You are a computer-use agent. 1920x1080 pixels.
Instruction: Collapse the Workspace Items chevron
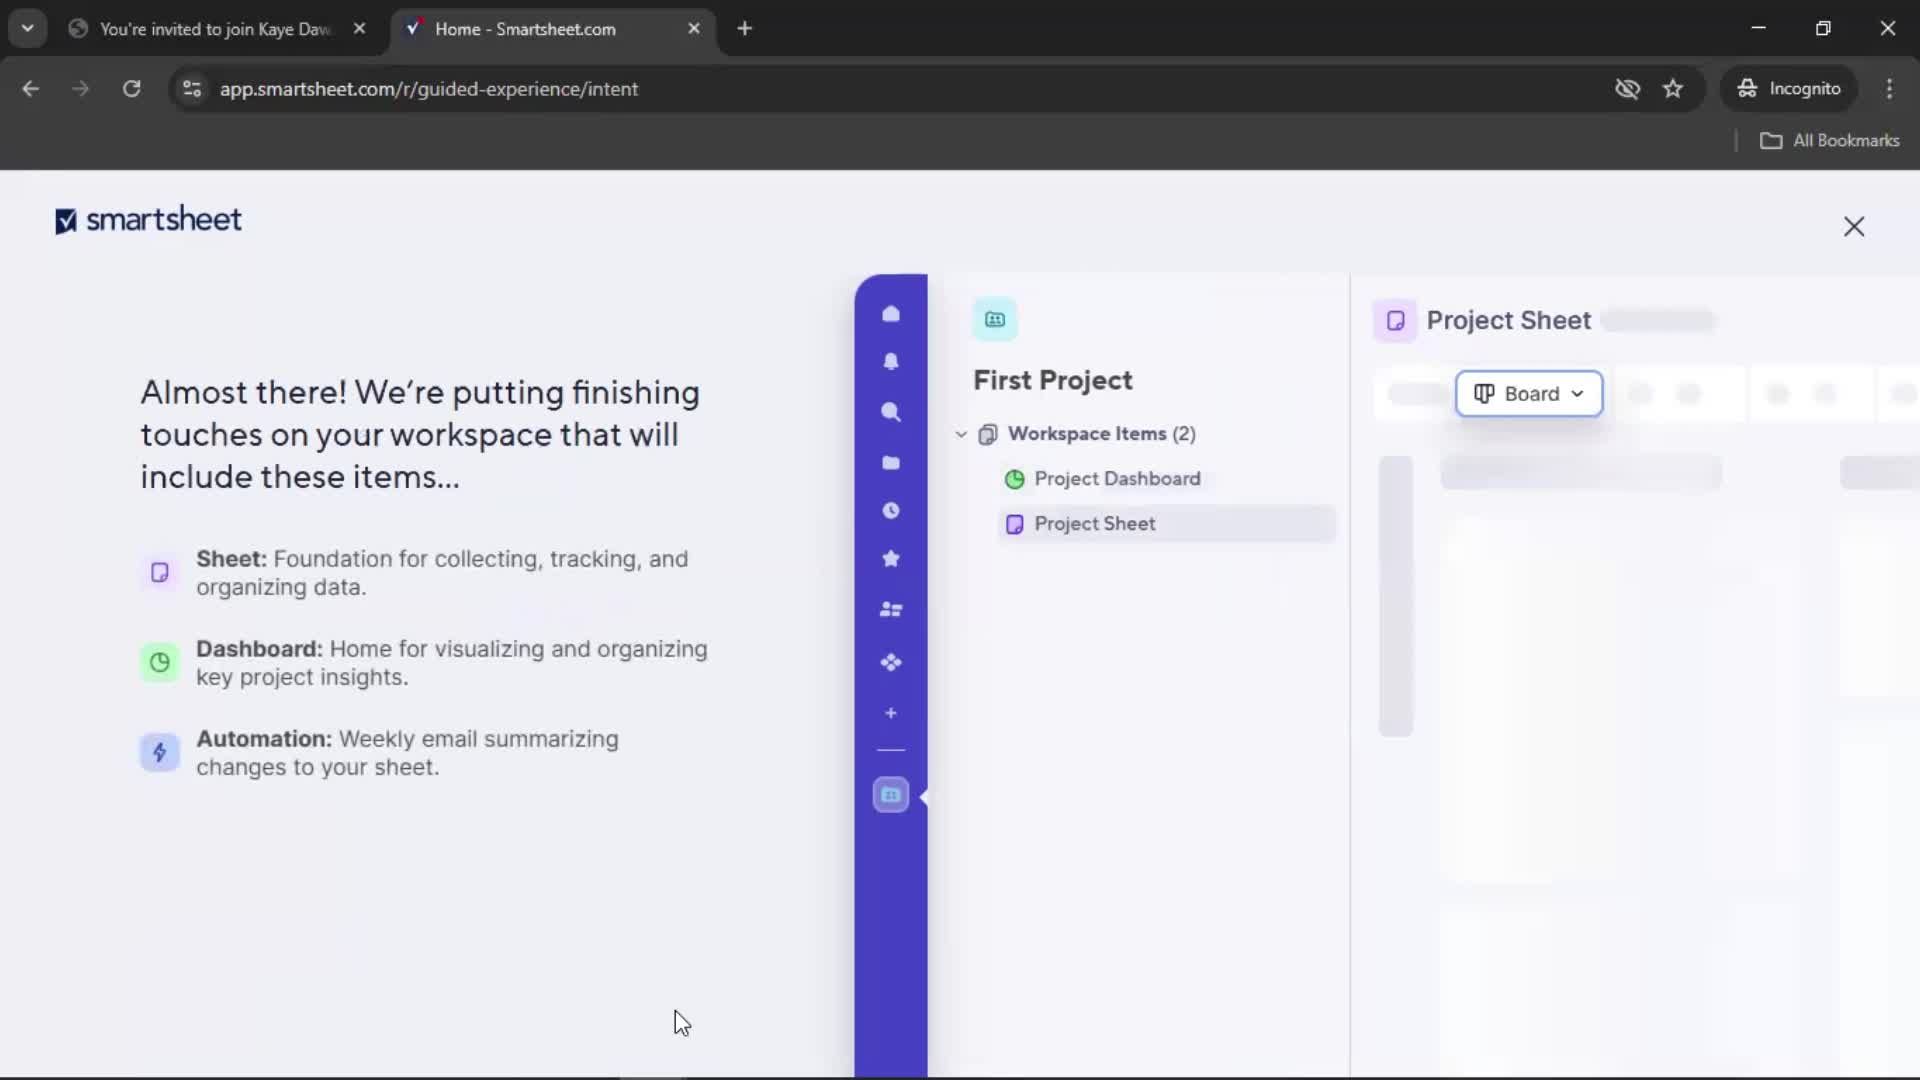pos(961,434)
